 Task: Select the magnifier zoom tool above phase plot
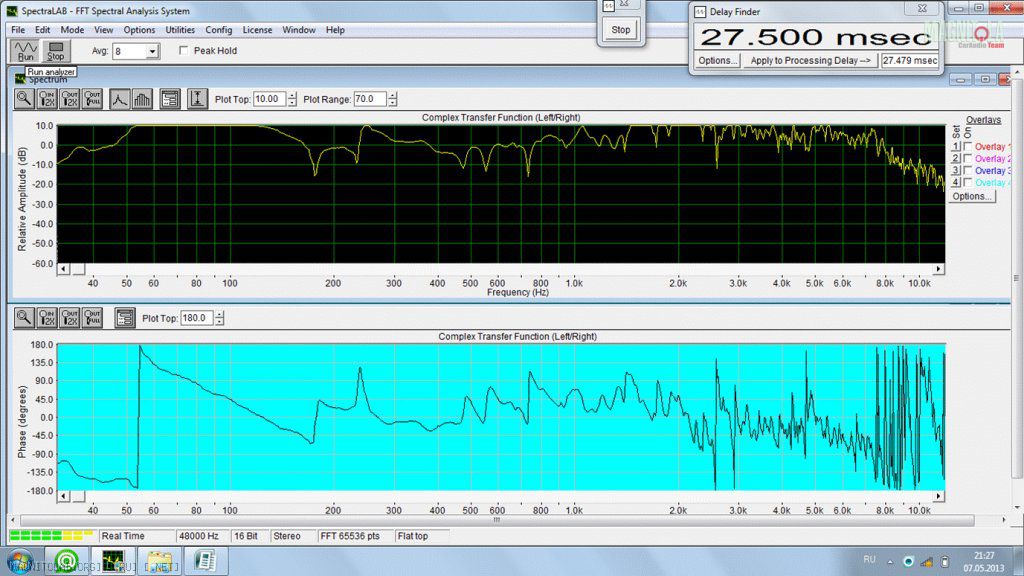point(24,317)
